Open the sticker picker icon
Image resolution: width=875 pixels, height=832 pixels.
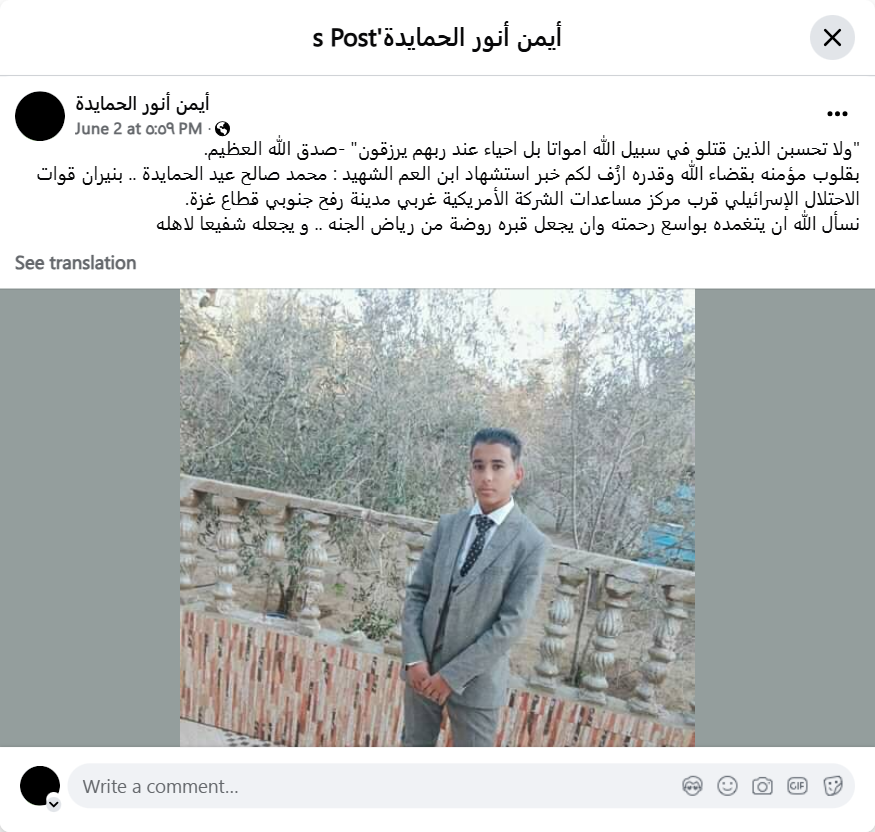pyautogui.click(x=833, y=786)
